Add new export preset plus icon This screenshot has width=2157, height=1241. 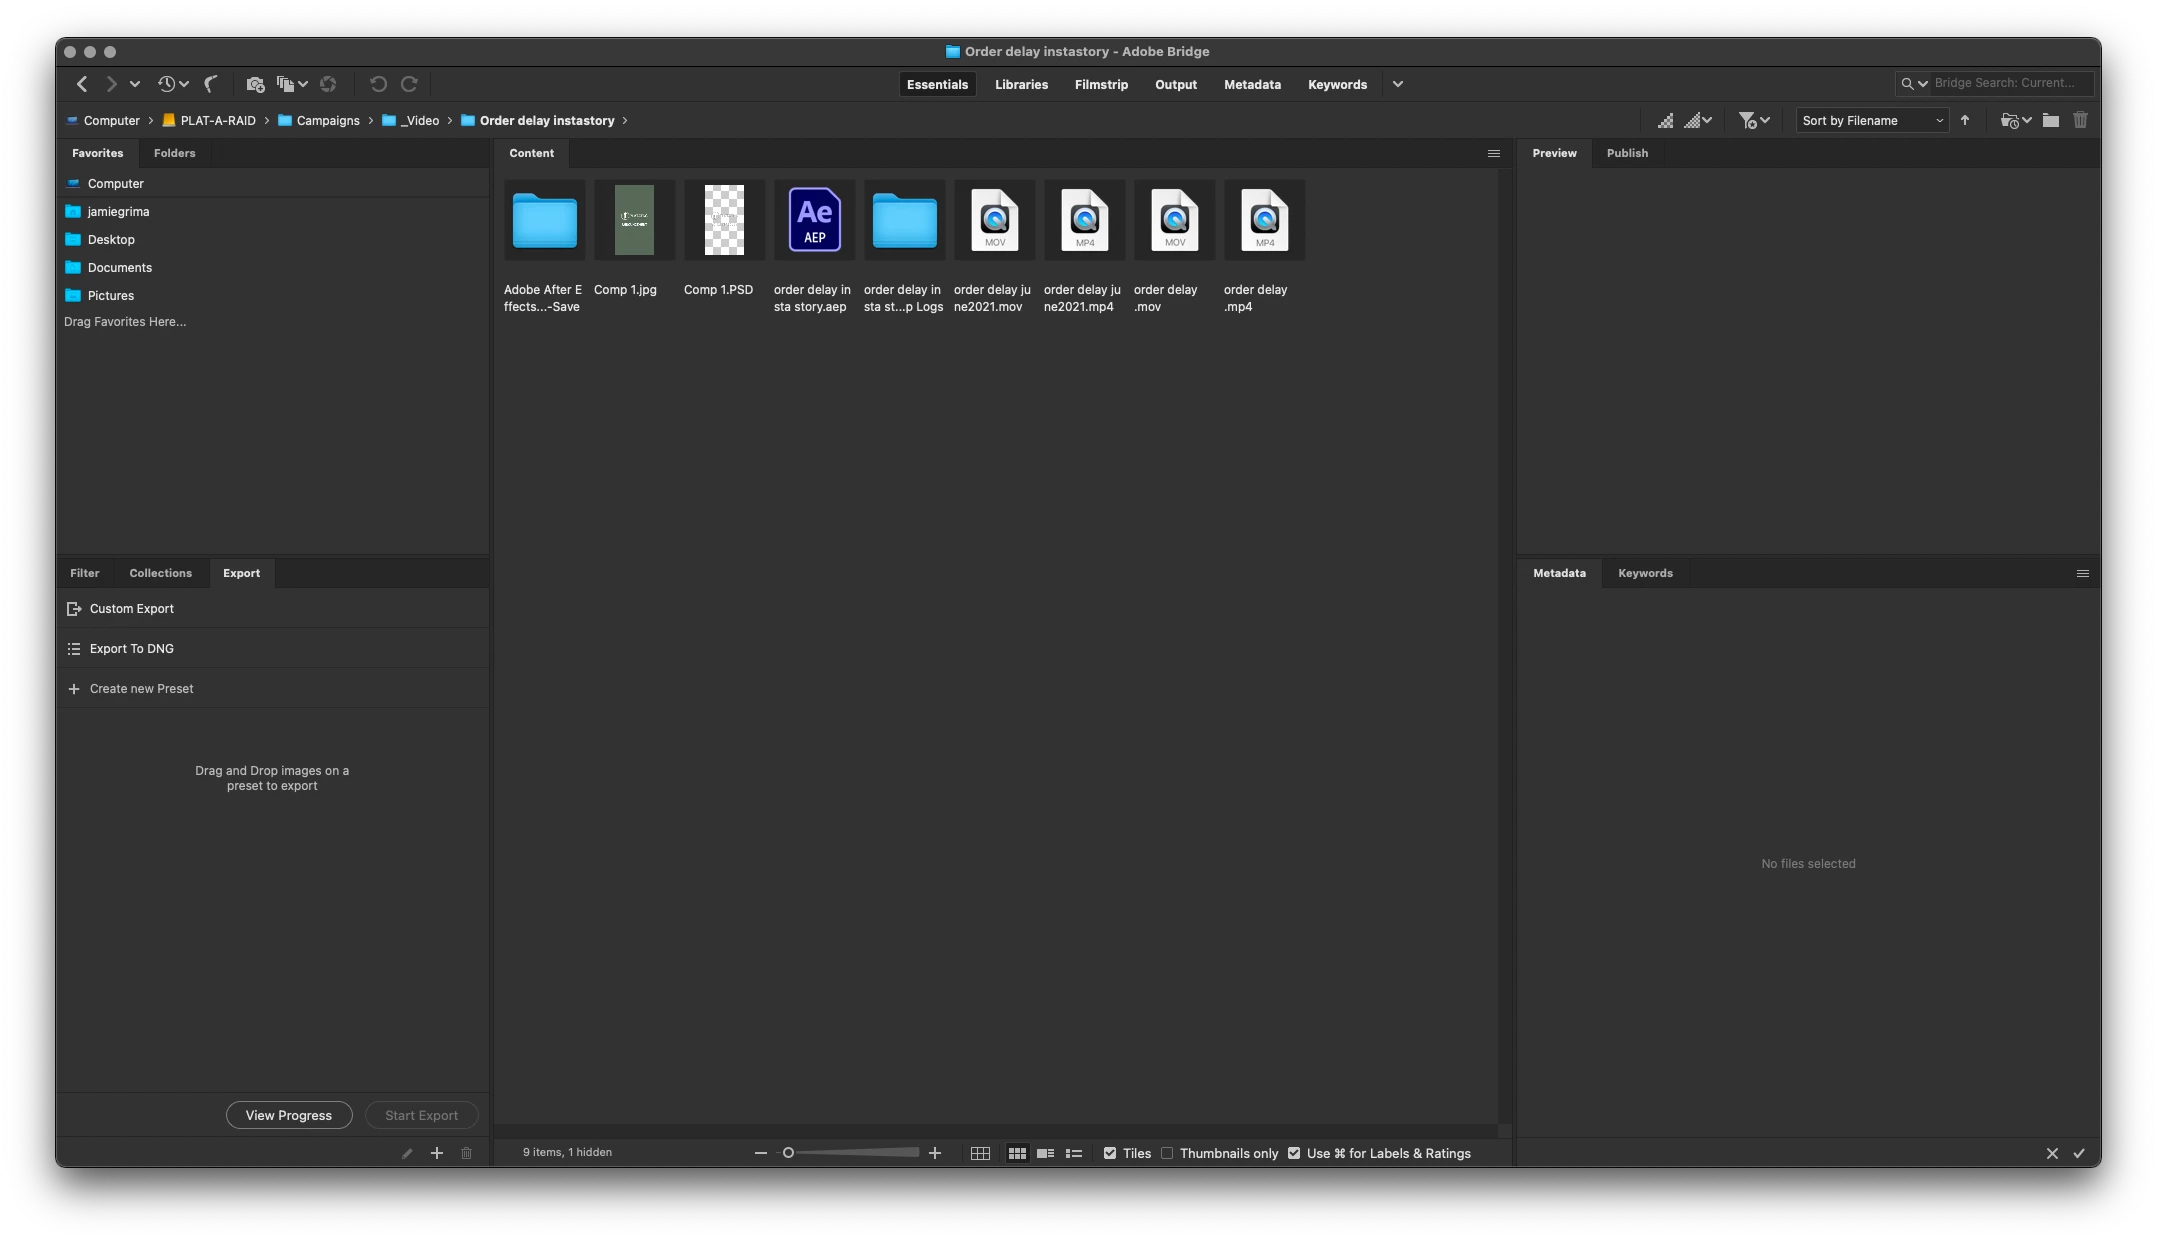click(437, 1153)
